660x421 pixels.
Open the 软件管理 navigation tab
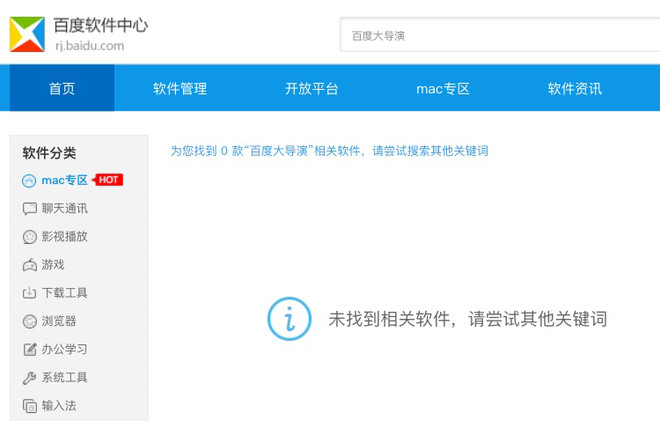180,88
